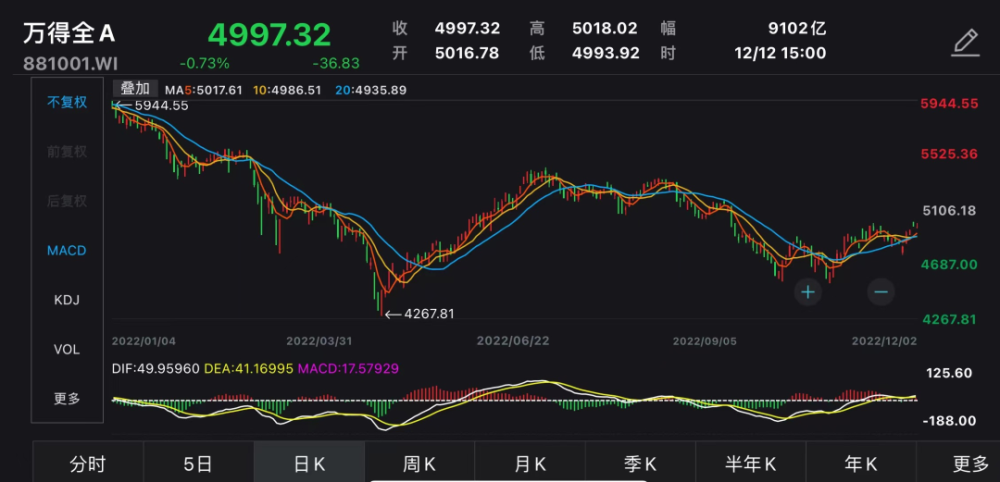
Task: Open the pencil drawing/edit tool
Action: [965, 43]
